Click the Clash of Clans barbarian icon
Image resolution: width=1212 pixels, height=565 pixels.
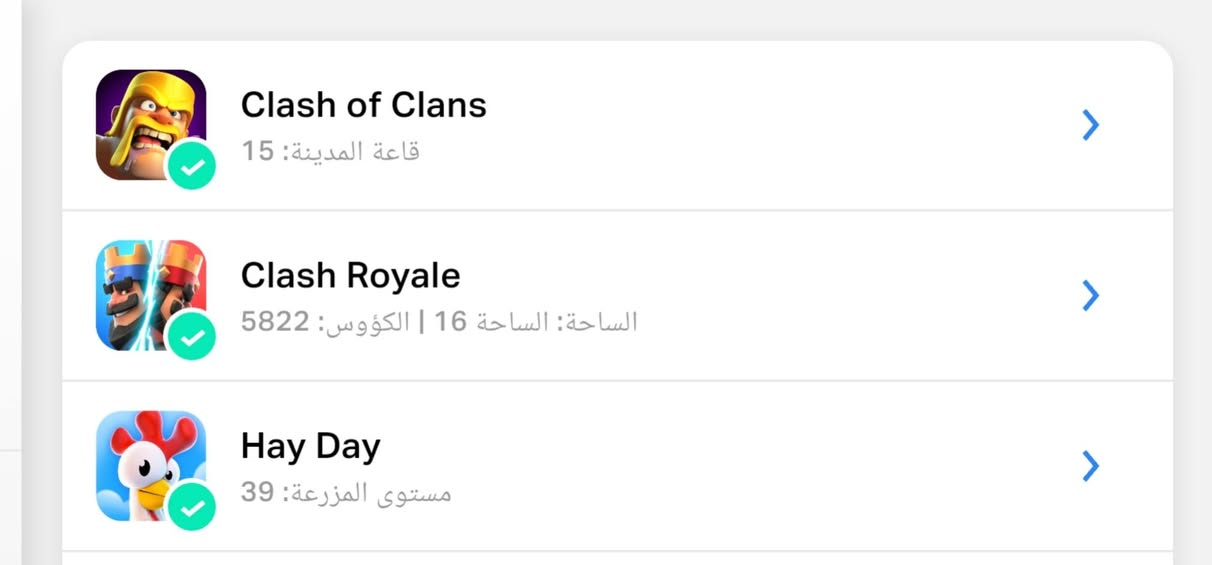coord(145,118)
